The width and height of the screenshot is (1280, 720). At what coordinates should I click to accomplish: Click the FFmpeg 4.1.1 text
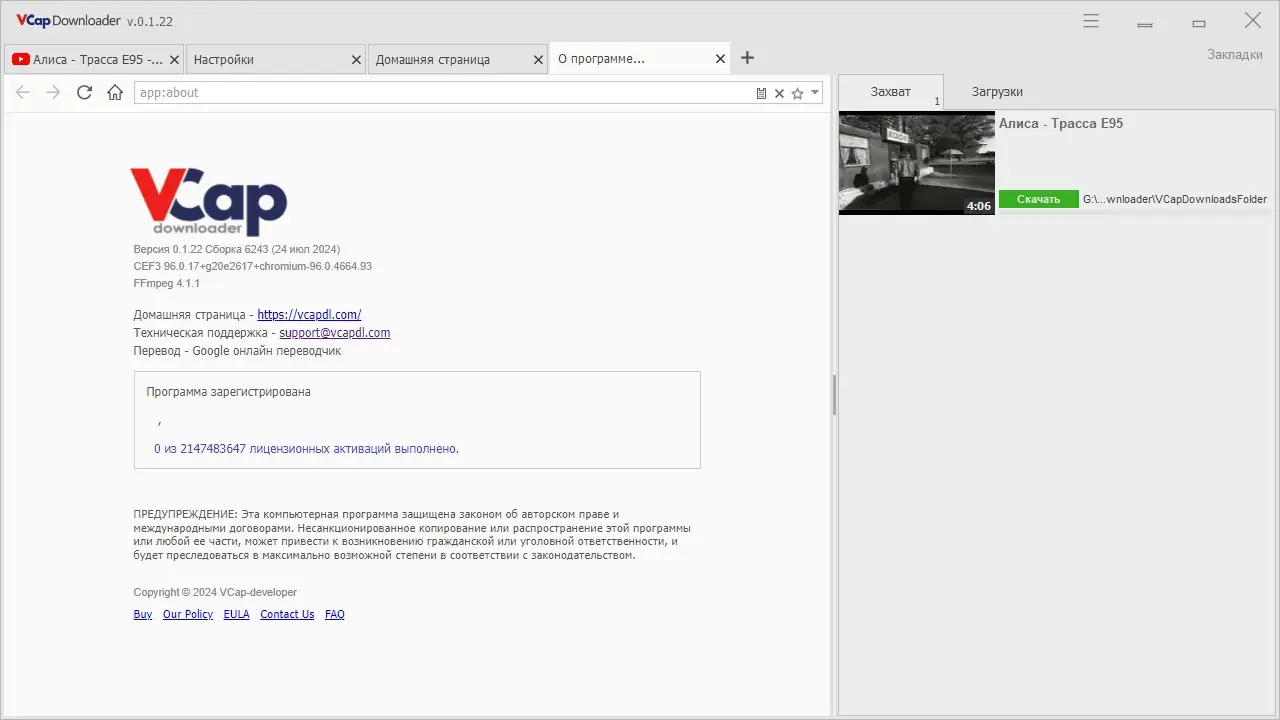(x=166, y=284)
